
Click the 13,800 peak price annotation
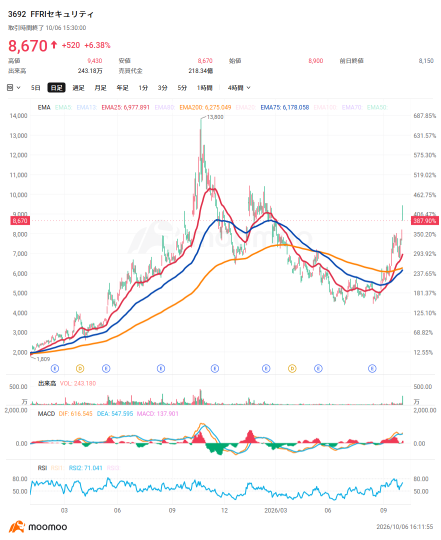(215, 117)
